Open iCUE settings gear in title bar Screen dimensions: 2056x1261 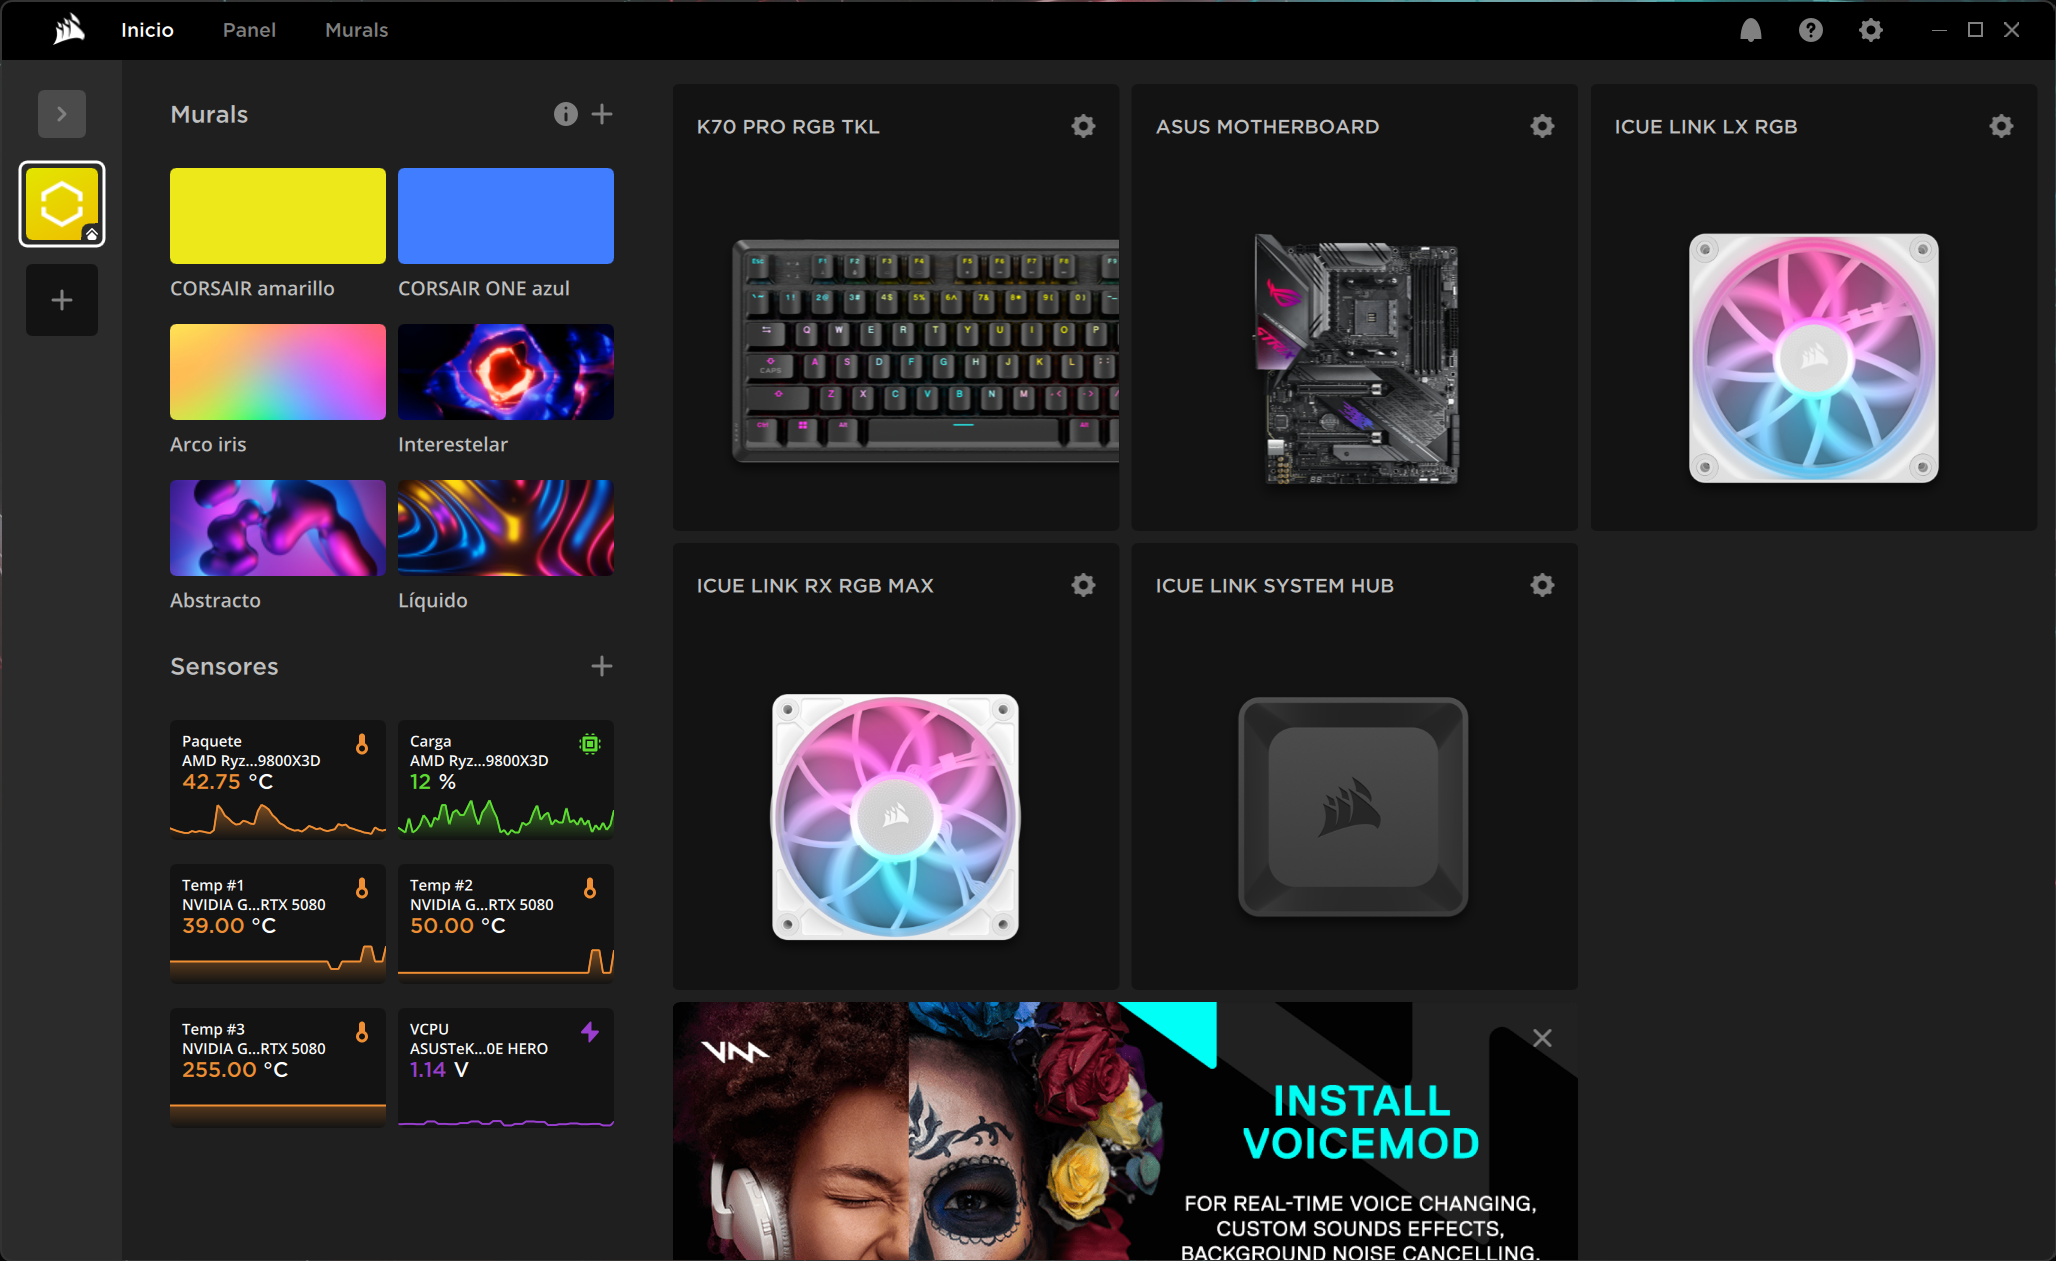tap(1870, 30)
